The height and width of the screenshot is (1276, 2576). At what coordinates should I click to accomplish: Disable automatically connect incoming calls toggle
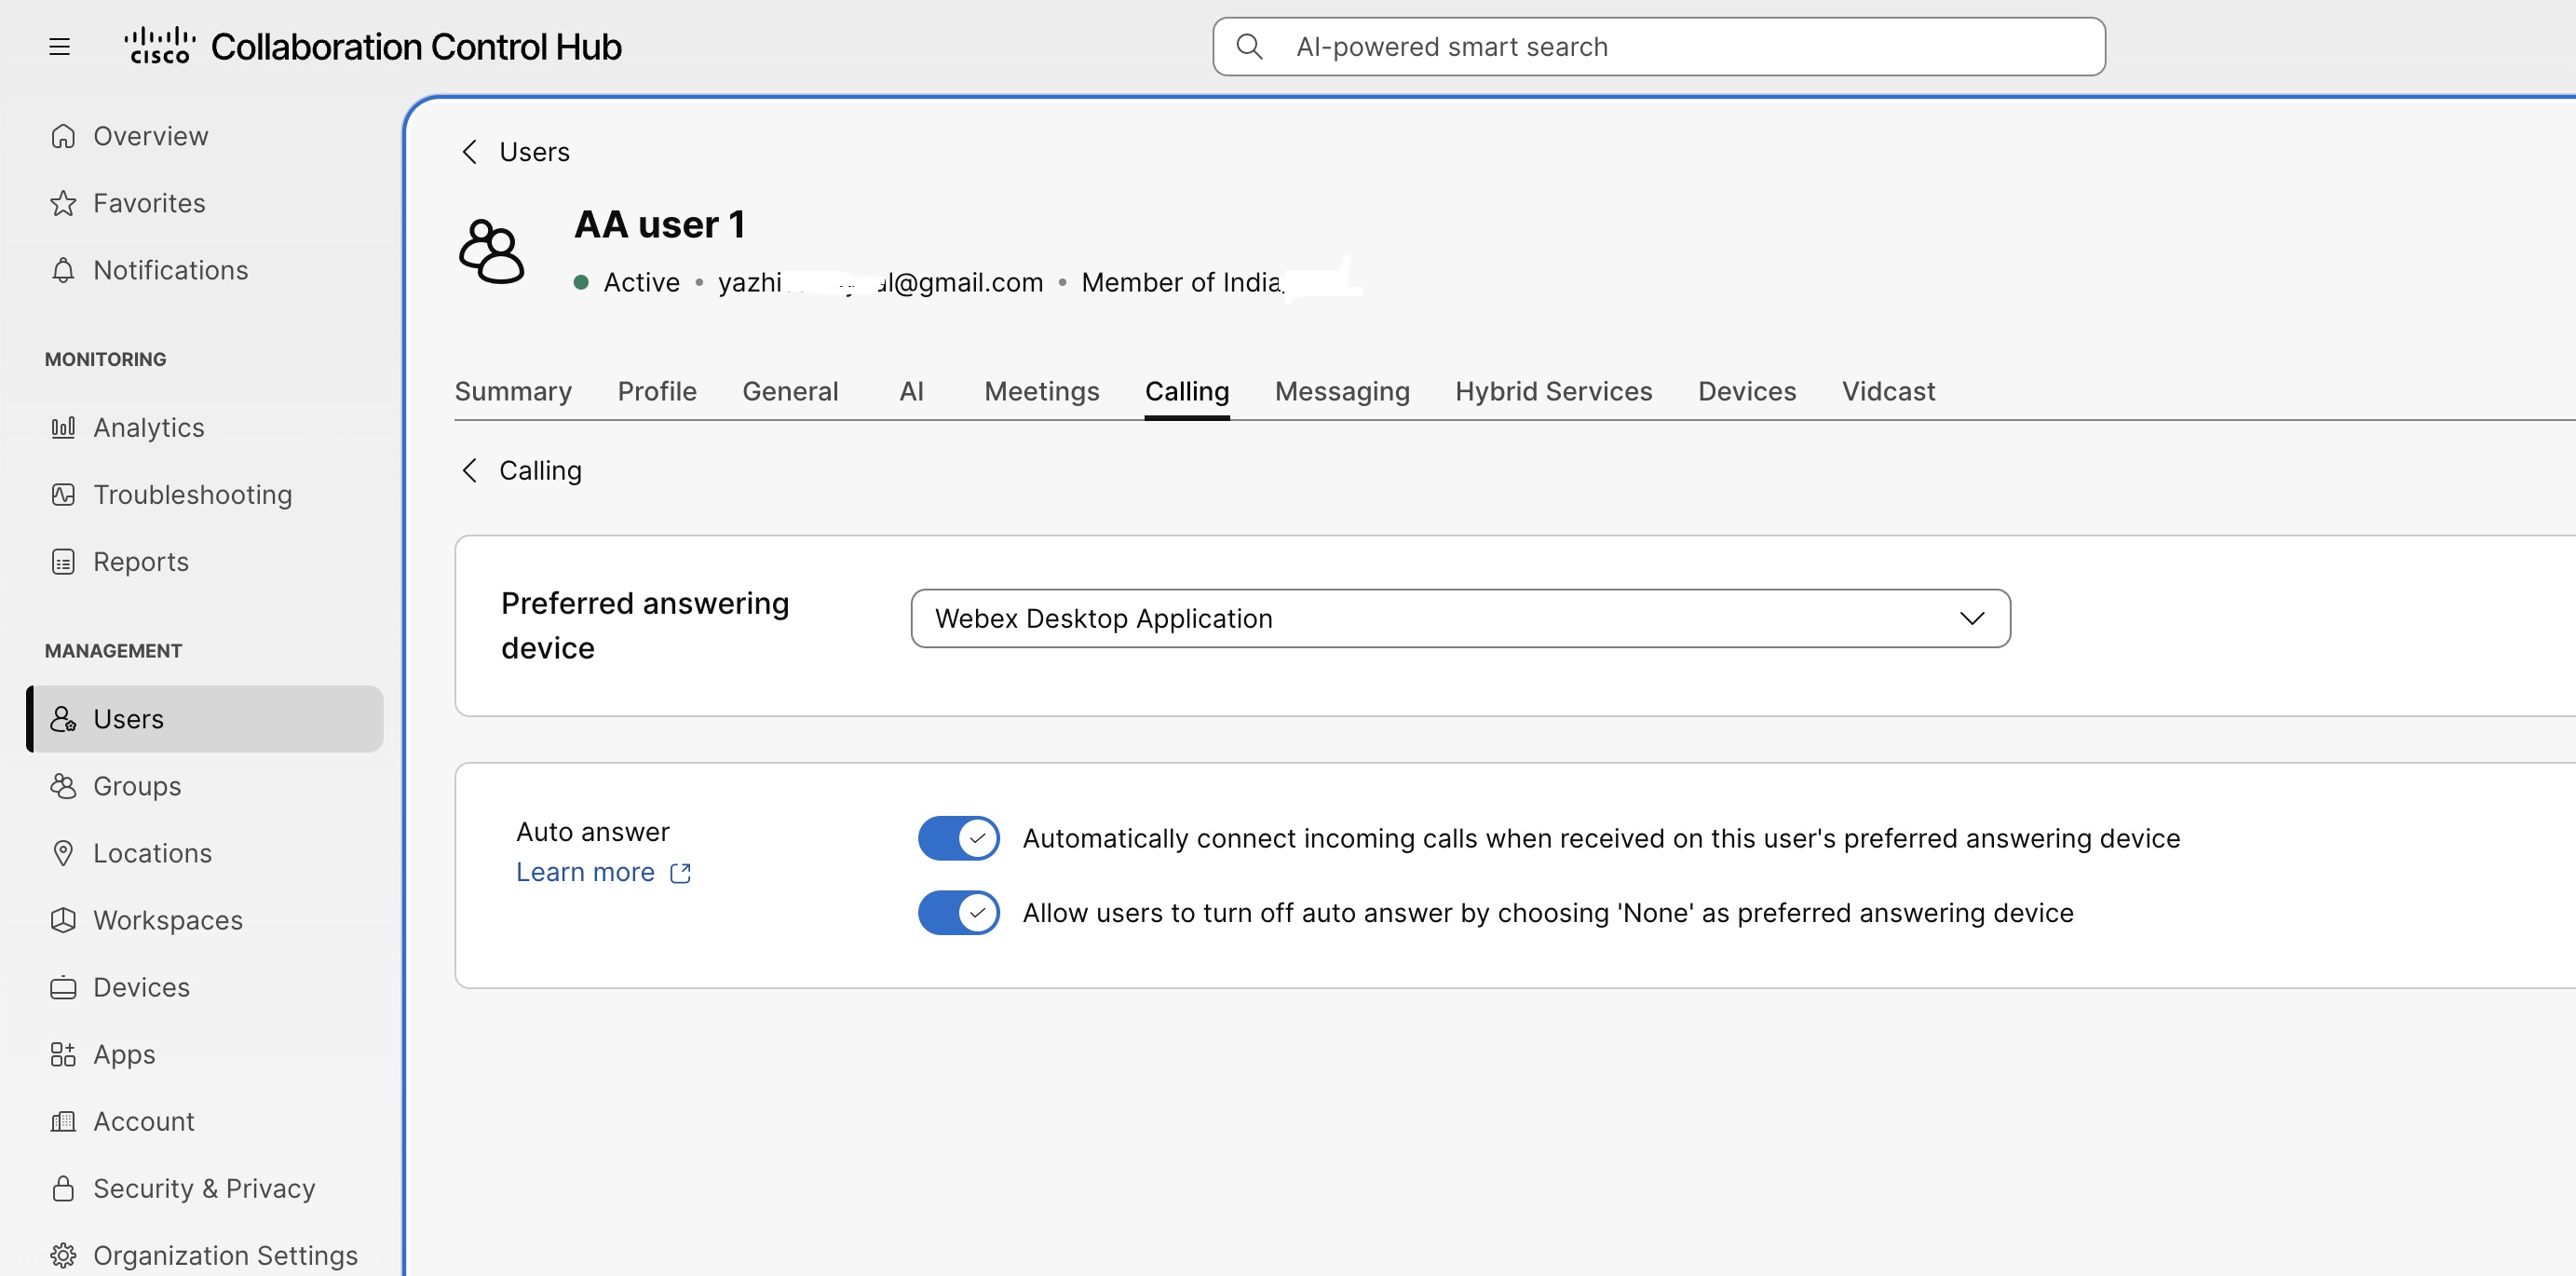959,838
